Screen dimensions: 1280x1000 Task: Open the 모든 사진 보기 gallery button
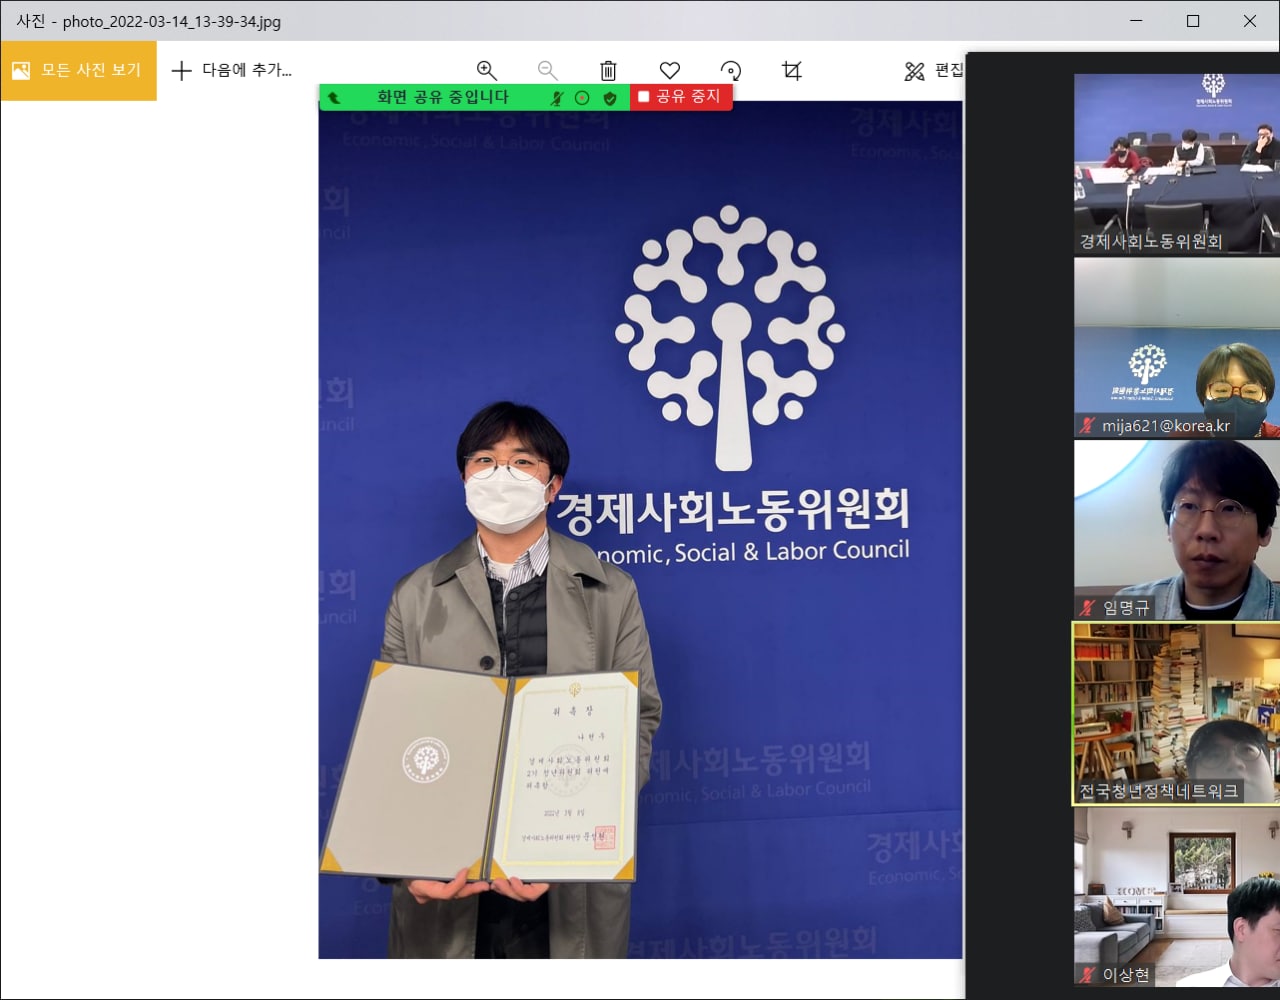tap(78, 70)
